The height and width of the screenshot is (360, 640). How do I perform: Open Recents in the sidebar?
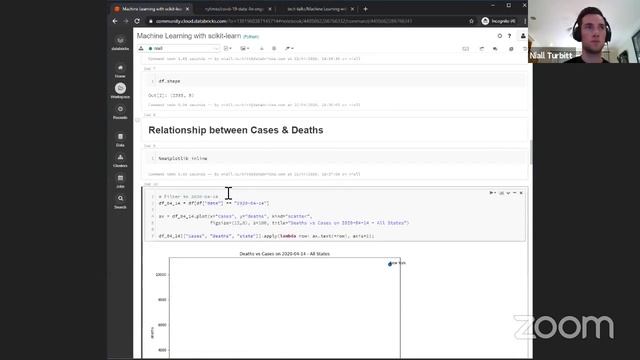pos(120,112)
